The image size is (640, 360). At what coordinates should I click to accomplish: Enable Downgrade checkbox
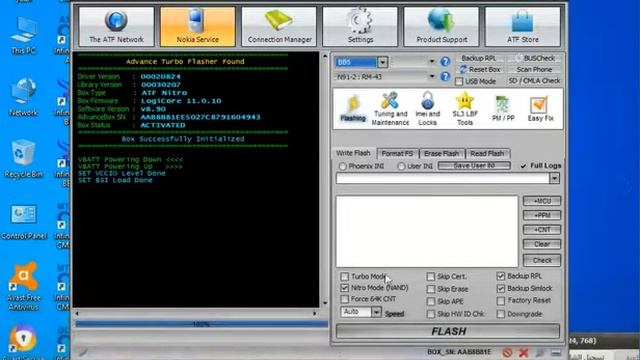(501, 314)
